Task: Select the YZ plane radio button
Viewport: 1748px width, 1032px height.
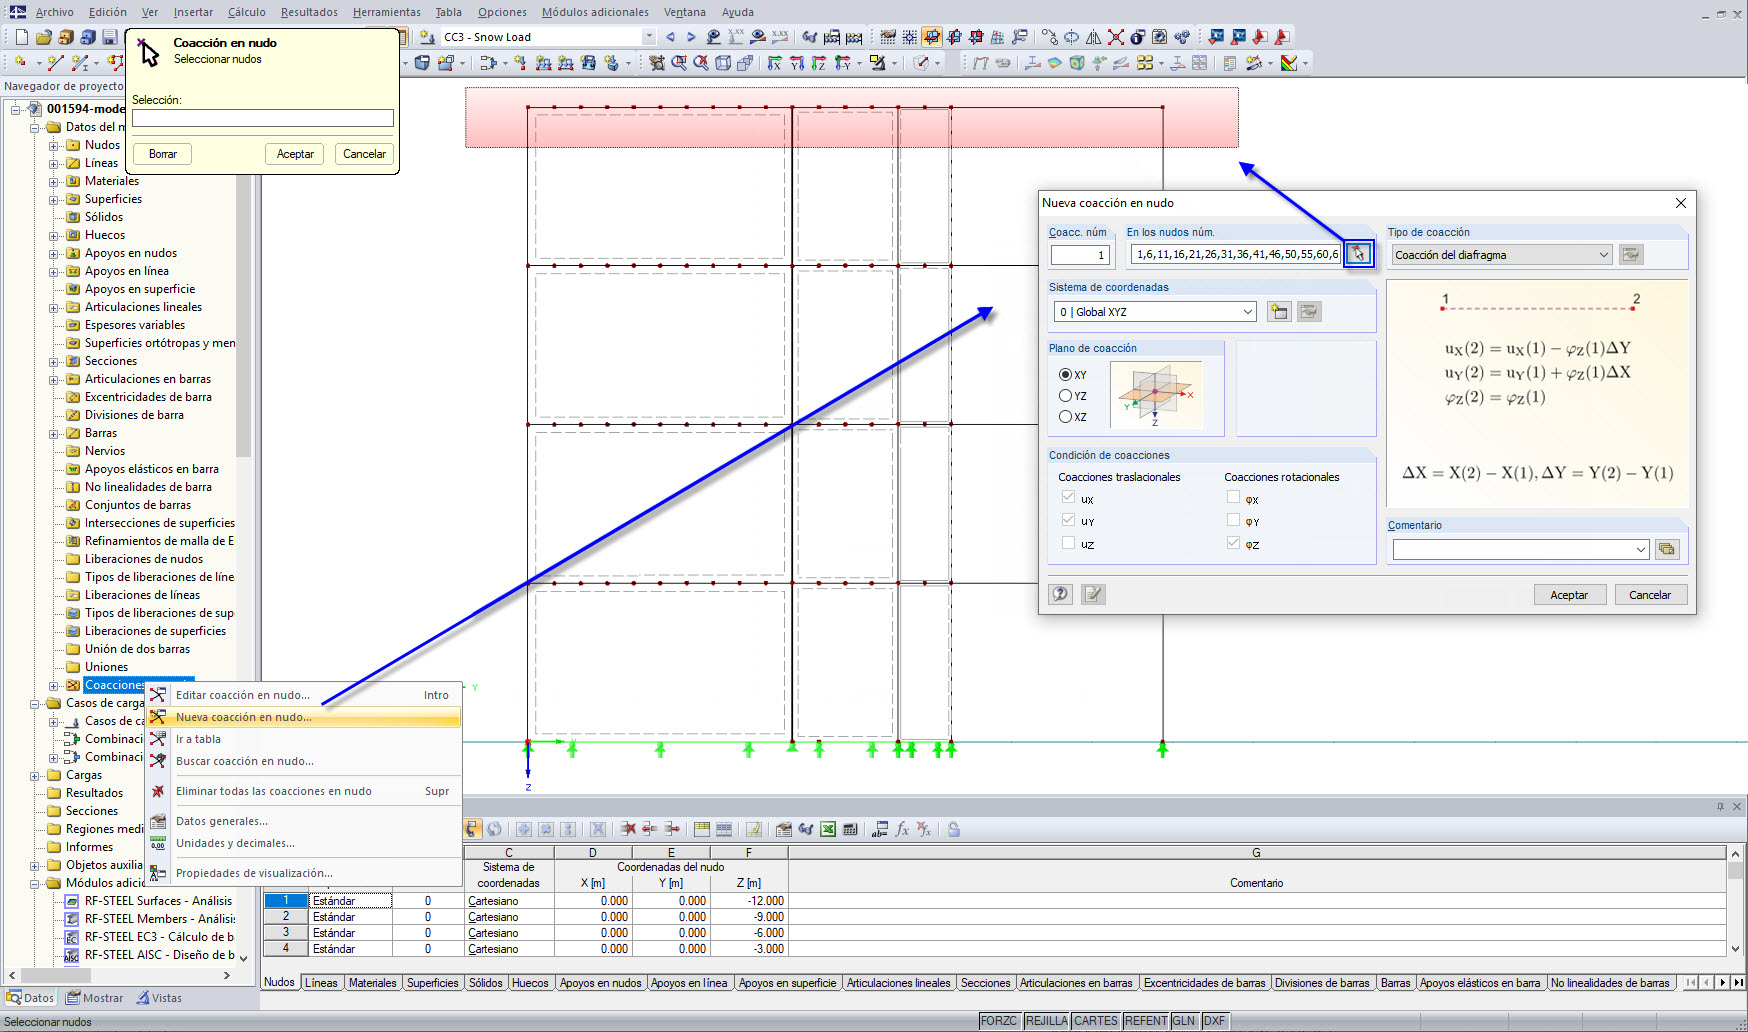Action: [x=1065, y=396]
